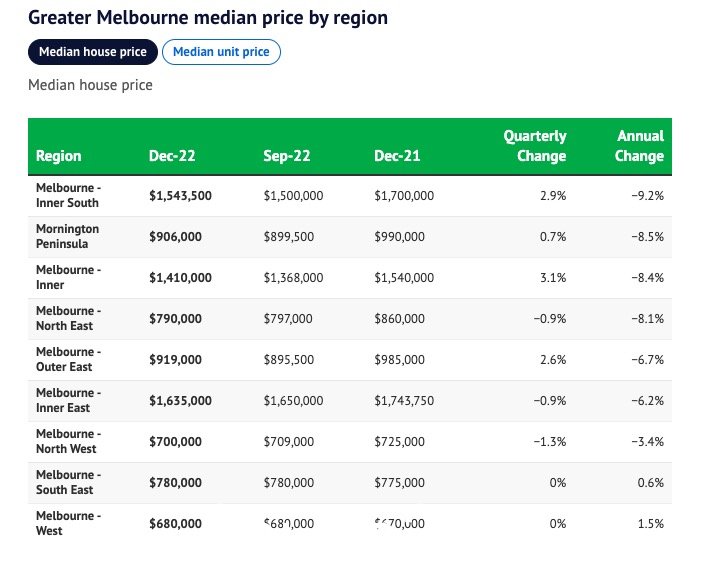Select the Melbourne - West row label
The image size is (717, 563).
tap(69, 523)
